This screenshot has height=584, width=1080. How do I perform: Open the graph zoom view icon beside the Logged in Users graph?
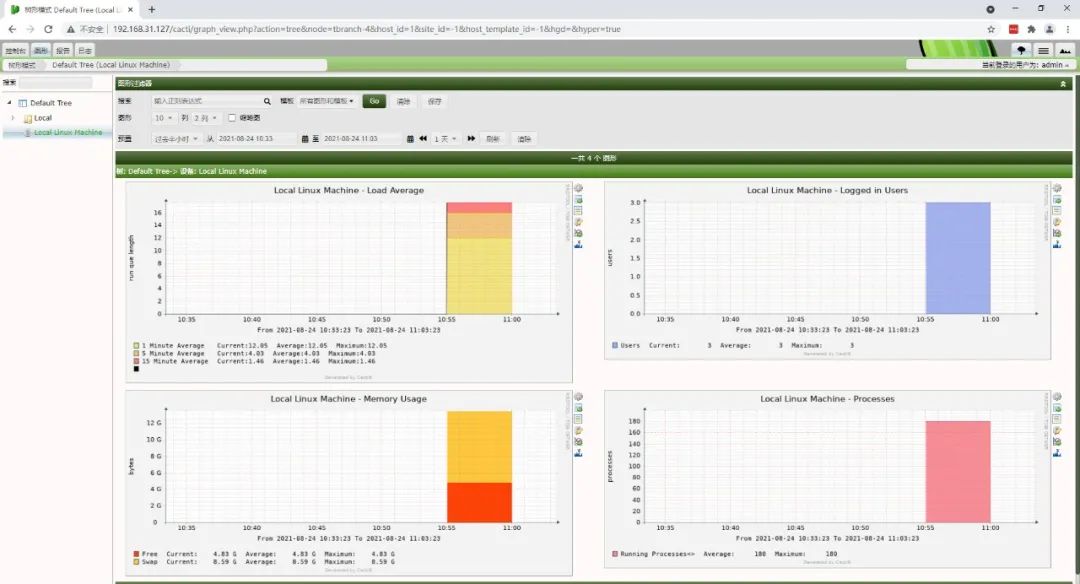pos(1057,200)
